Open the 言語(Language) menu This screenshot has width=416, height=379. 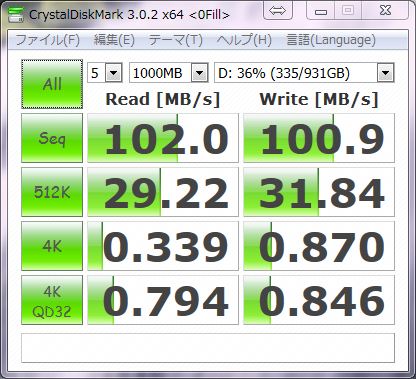click(x=331, y=40)
